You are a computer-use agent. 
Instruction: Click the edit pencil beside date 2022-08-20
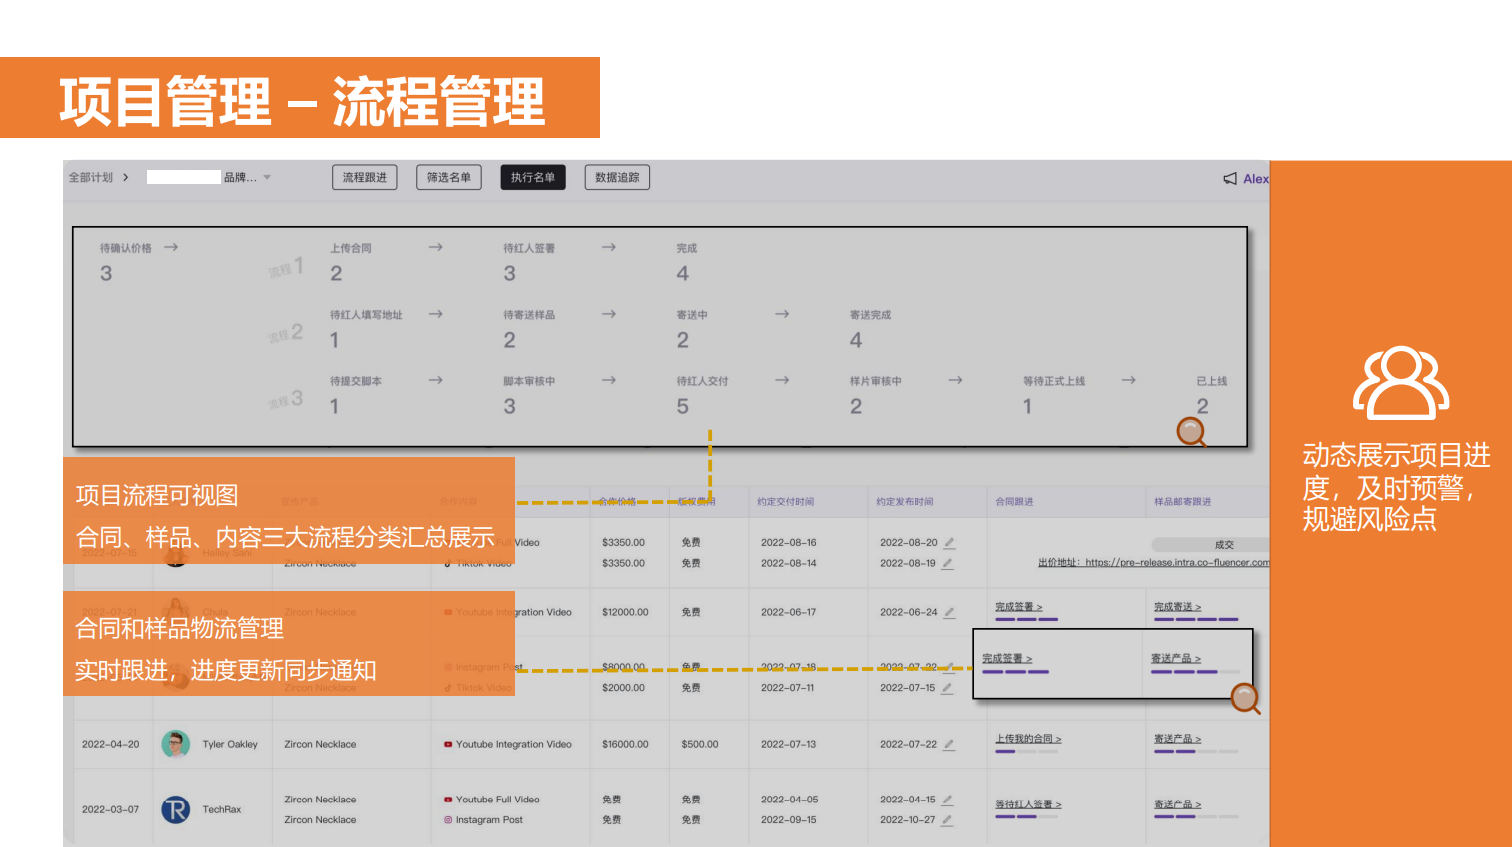coord(948,542)
